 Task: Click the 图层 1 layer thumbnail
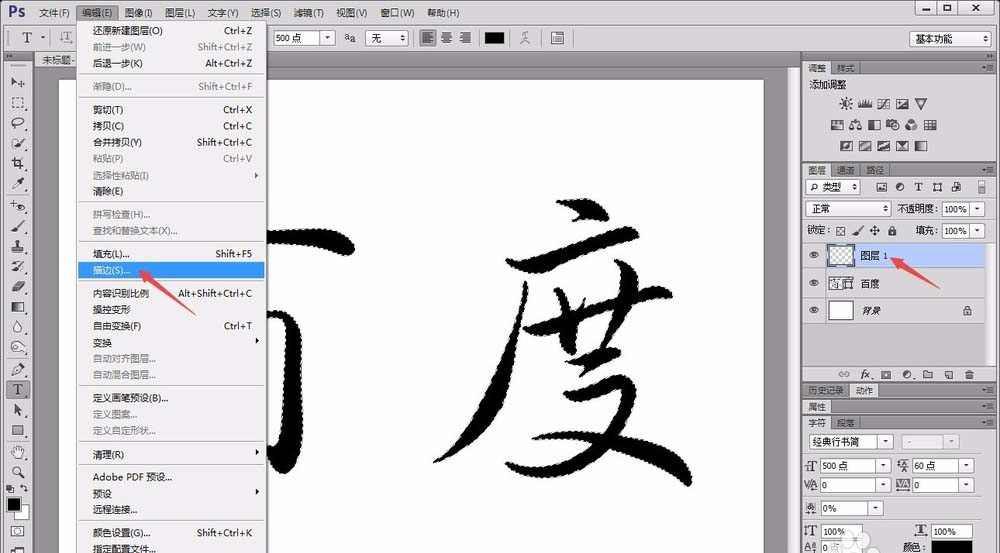841,255
